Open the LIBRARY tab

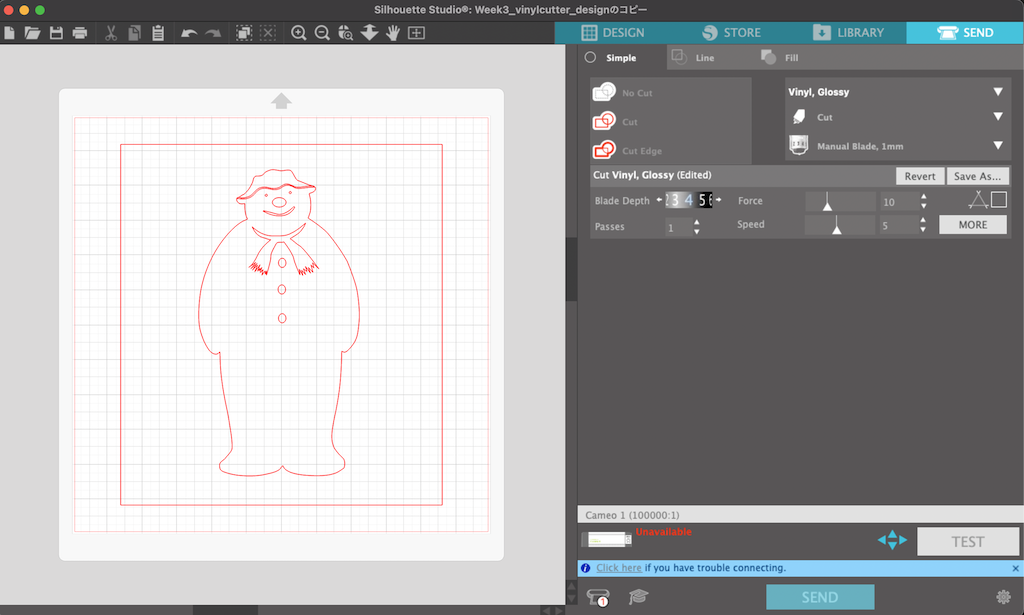(x=848, y=33)
